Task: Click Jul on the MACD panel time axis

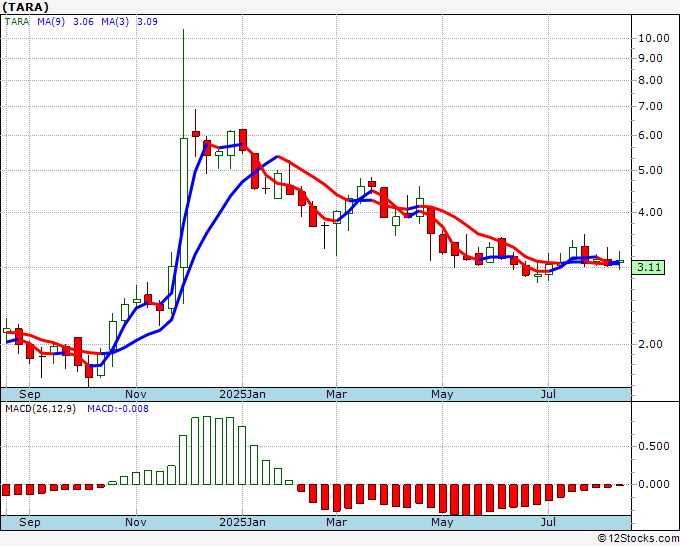Action: [549, 522]
